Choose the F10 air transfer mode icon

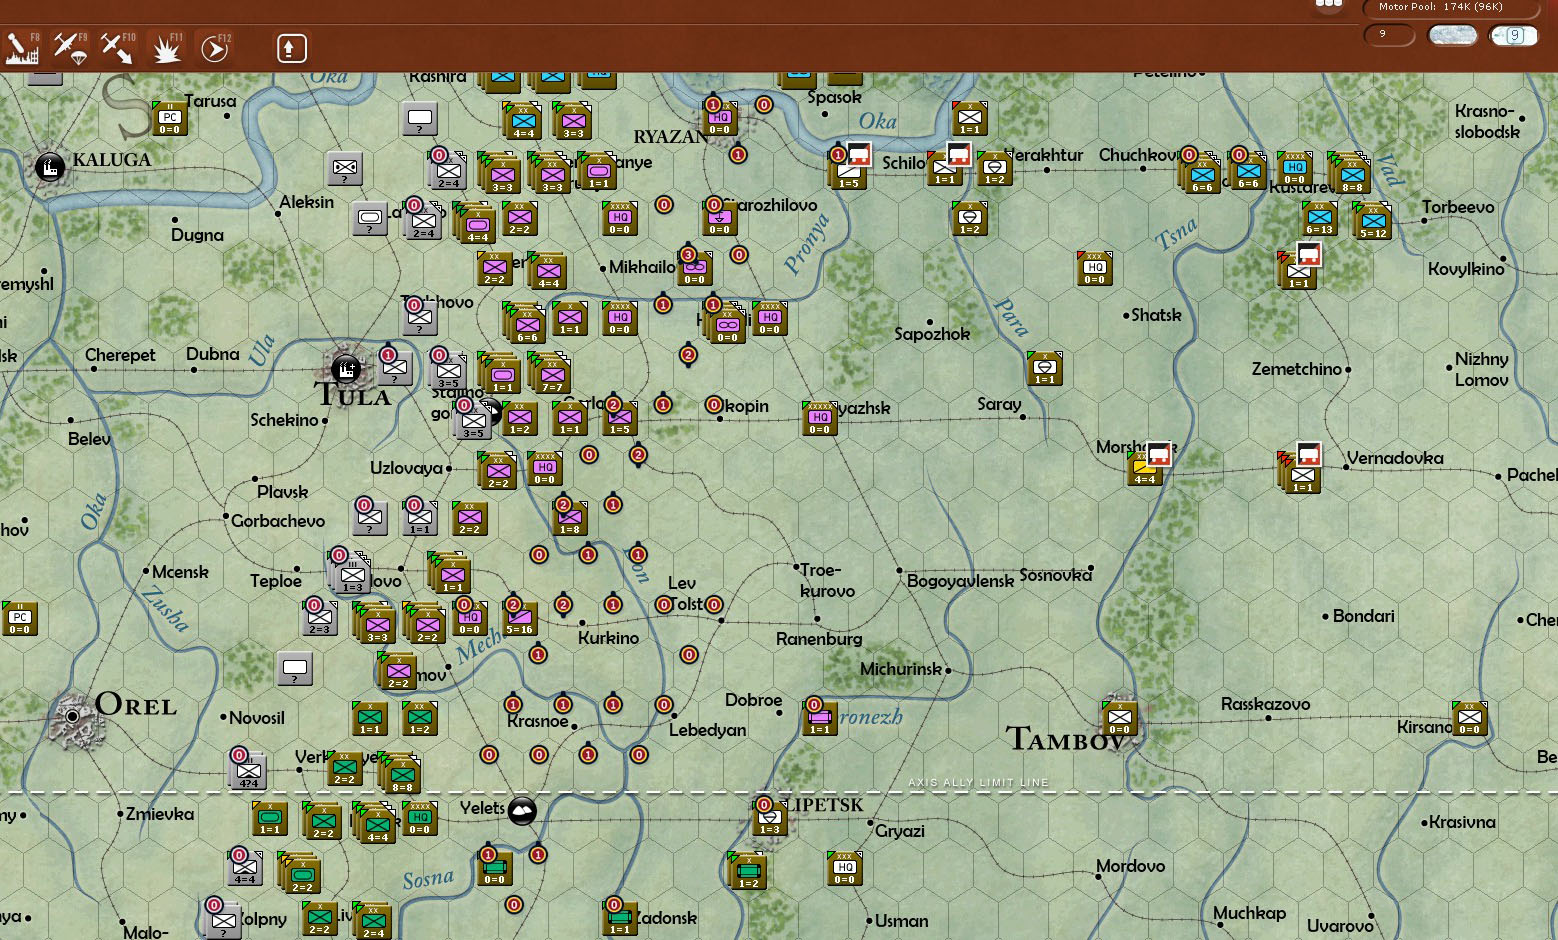tap(117, 48)
